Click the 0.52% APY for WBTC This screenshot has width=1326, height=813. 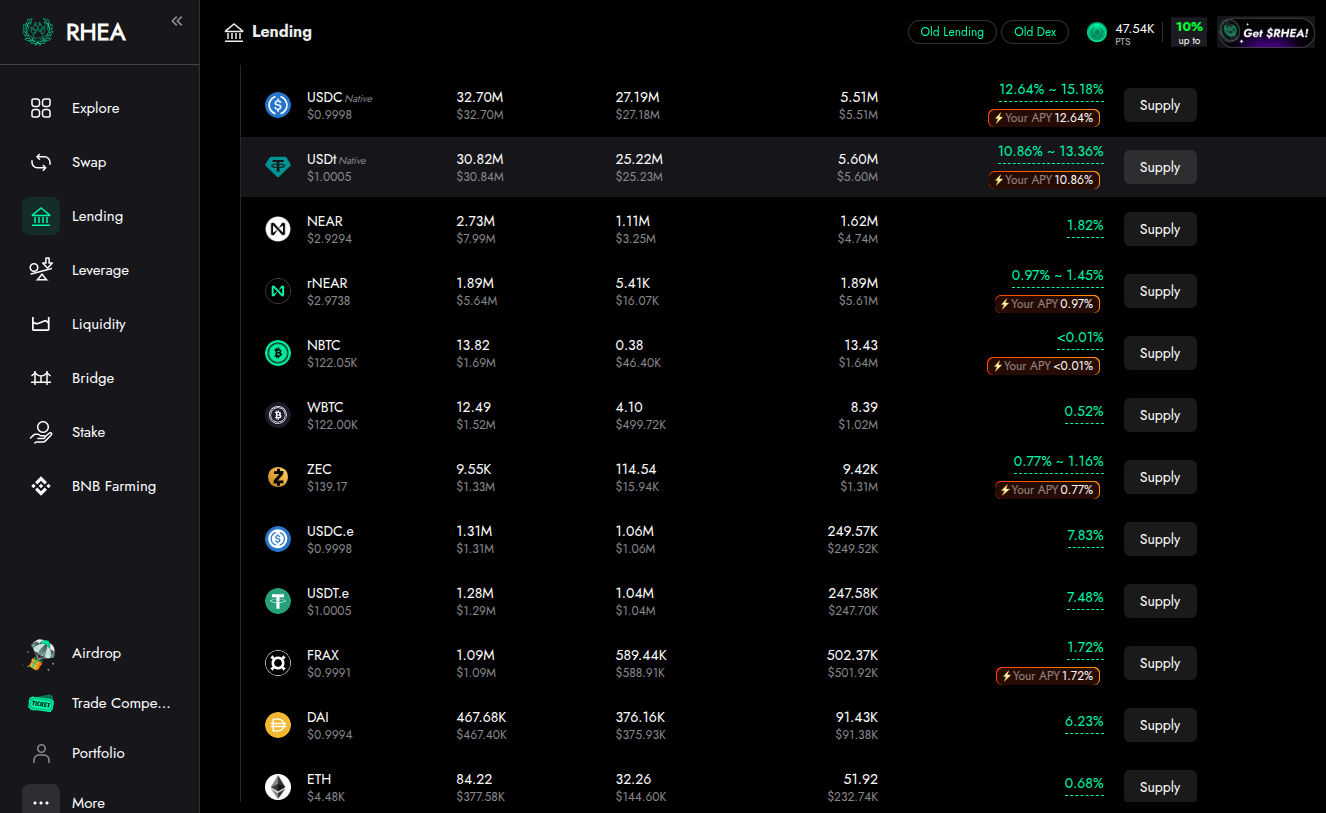[1085, 412]
